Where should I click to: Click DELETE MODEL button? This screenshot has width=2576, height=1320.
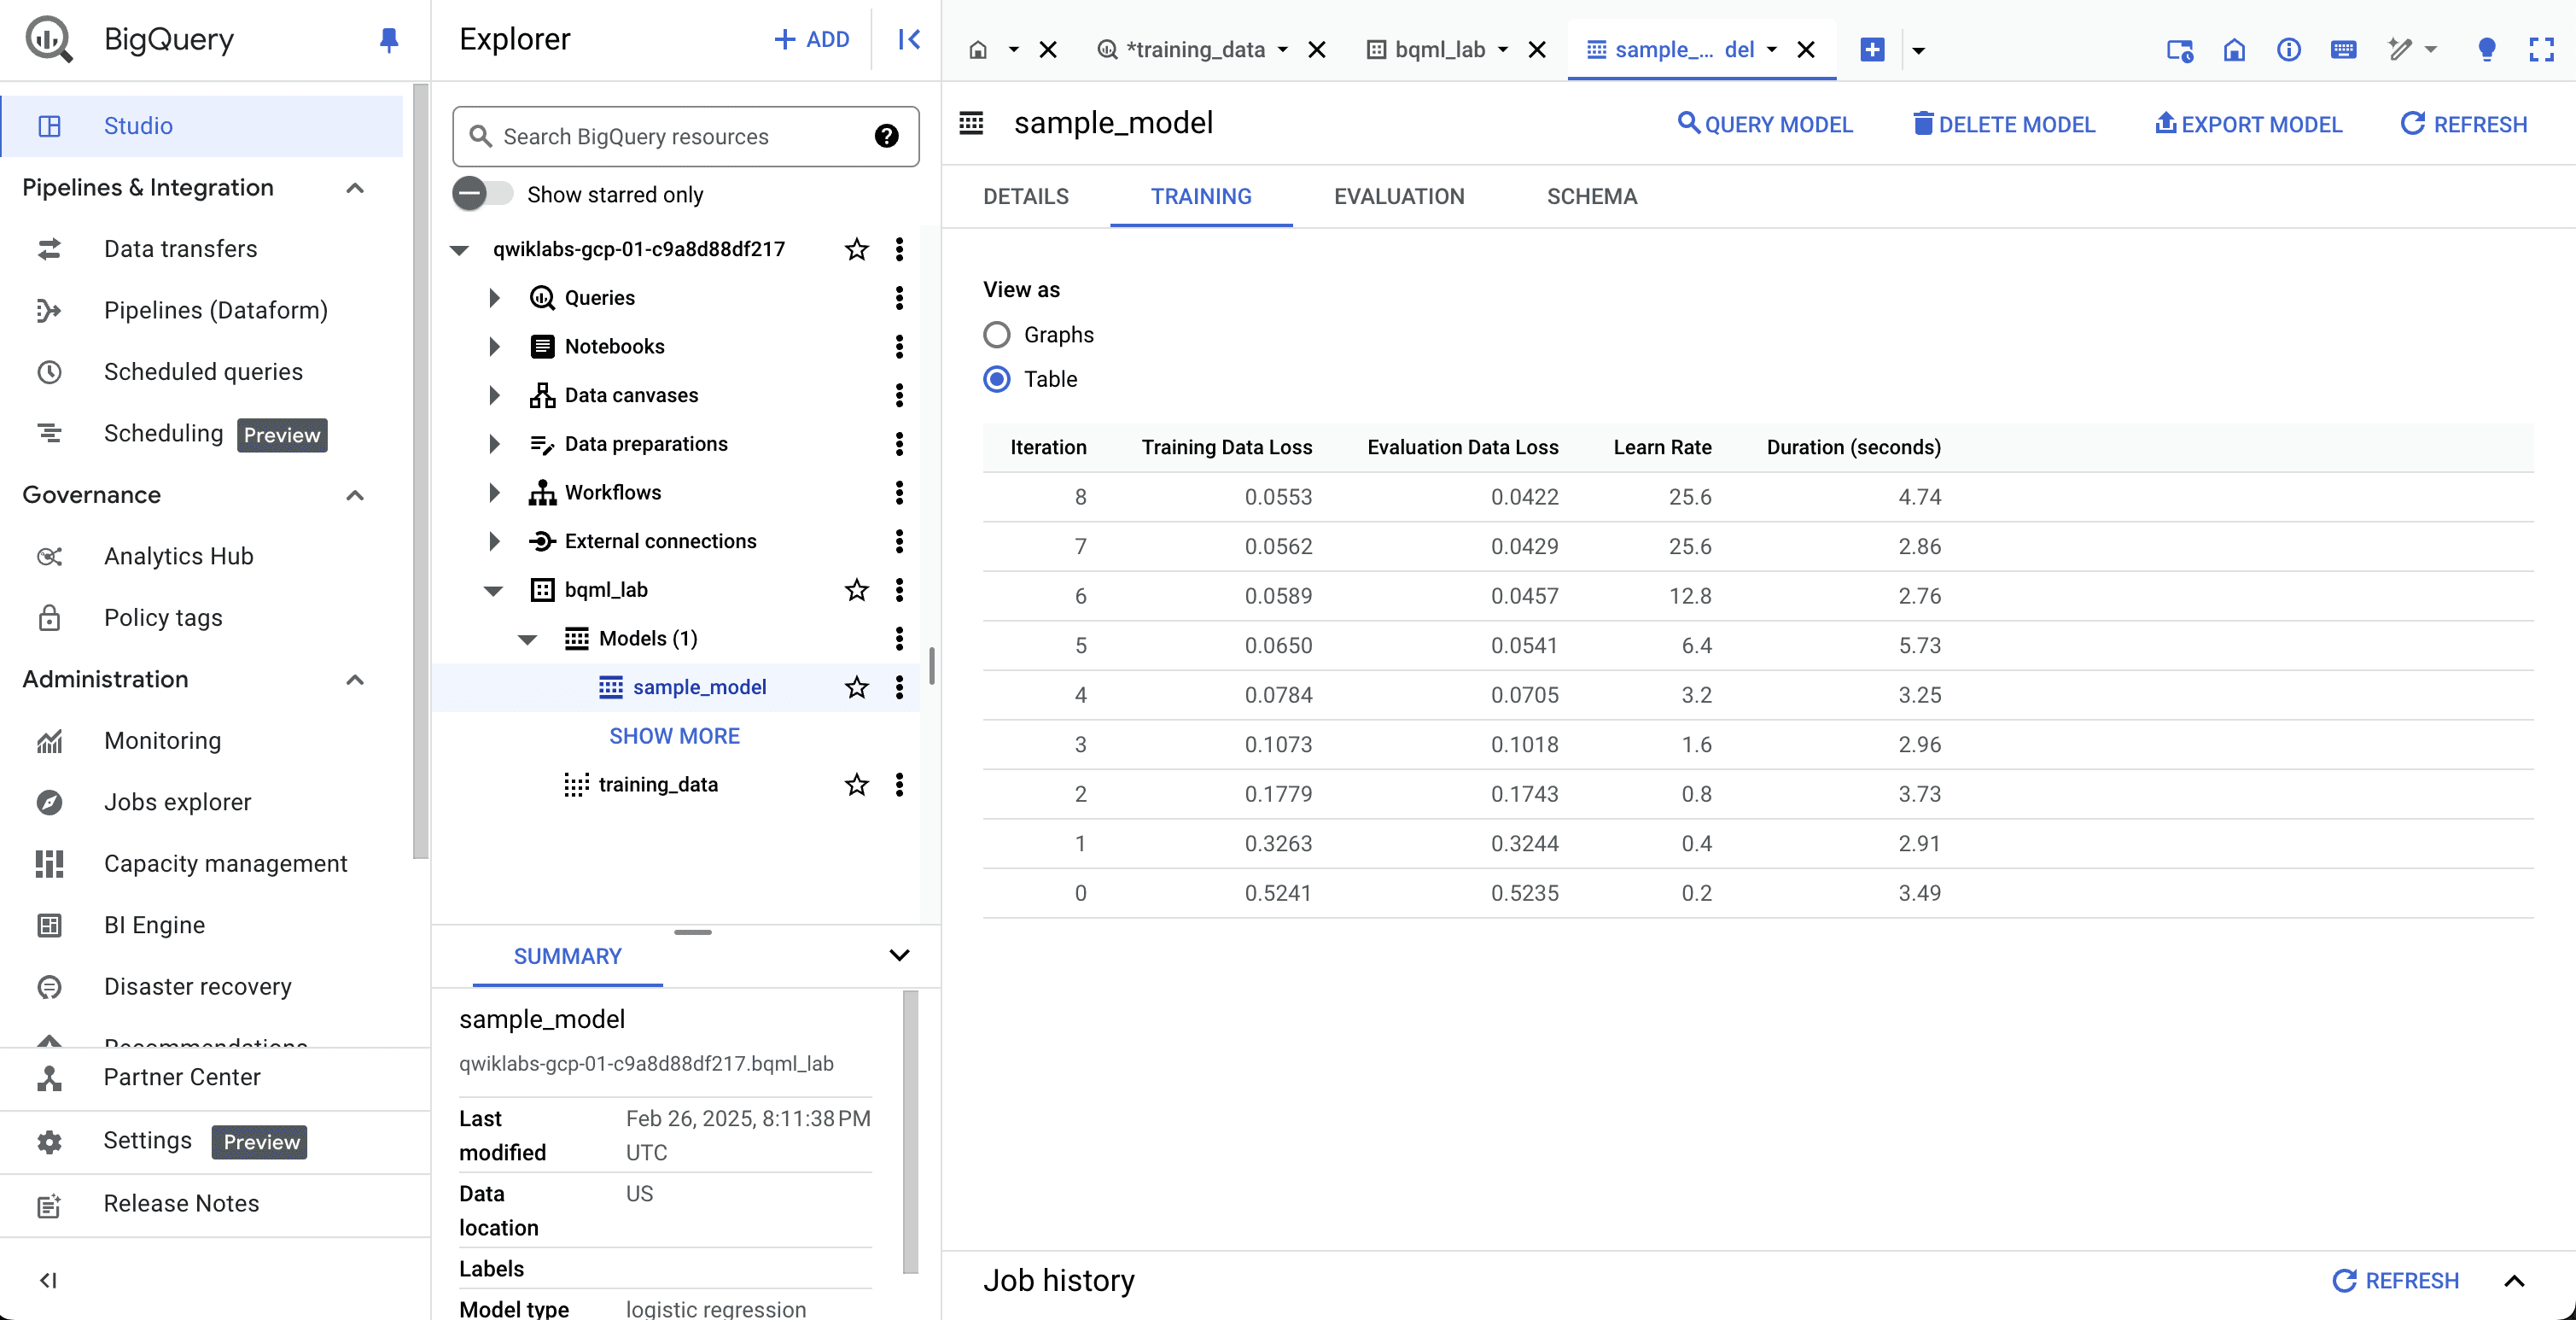pos(2003,124)
